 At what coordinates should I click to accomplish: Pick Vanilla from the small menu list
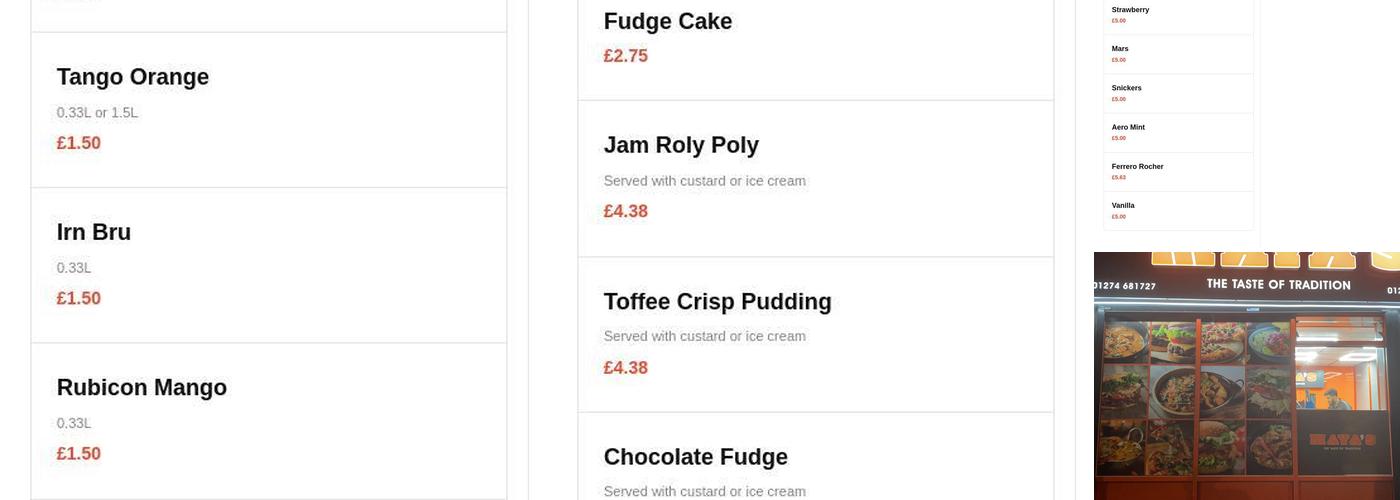[1123, 205]
